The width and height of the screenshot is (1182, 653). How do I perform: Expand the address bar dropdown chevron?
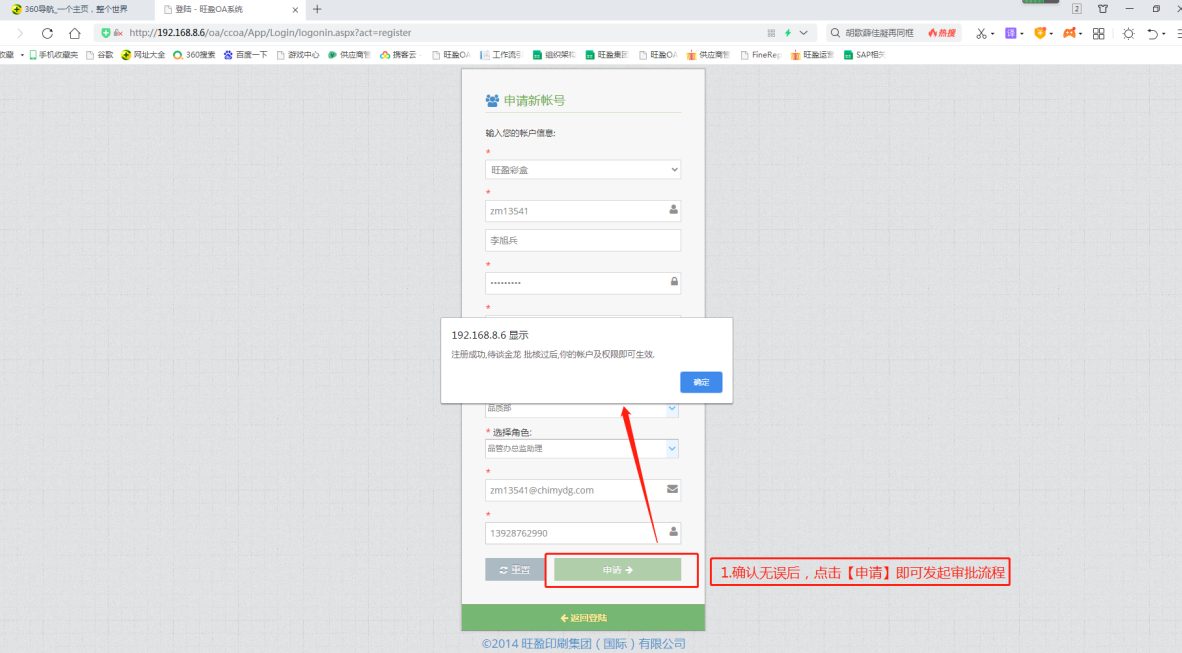(804, 33)
